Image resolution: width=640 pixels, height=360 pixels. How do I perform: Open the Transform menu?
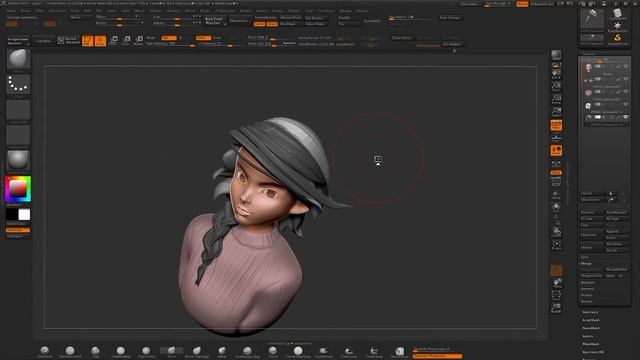pyautogui.click(x=325, y=11)
